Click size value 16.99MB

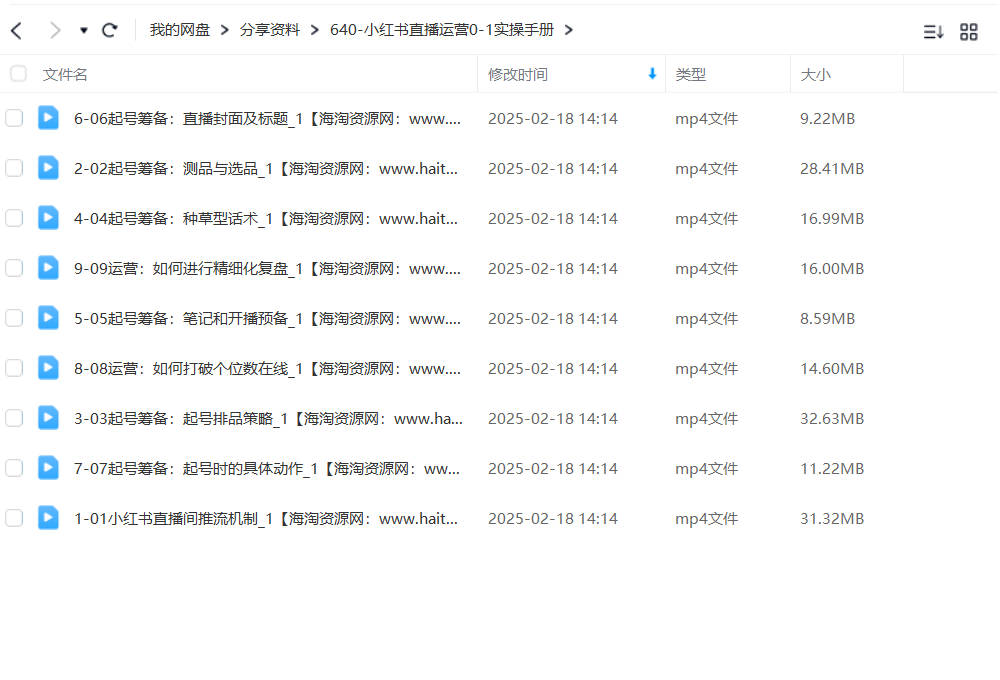point(832,219)
